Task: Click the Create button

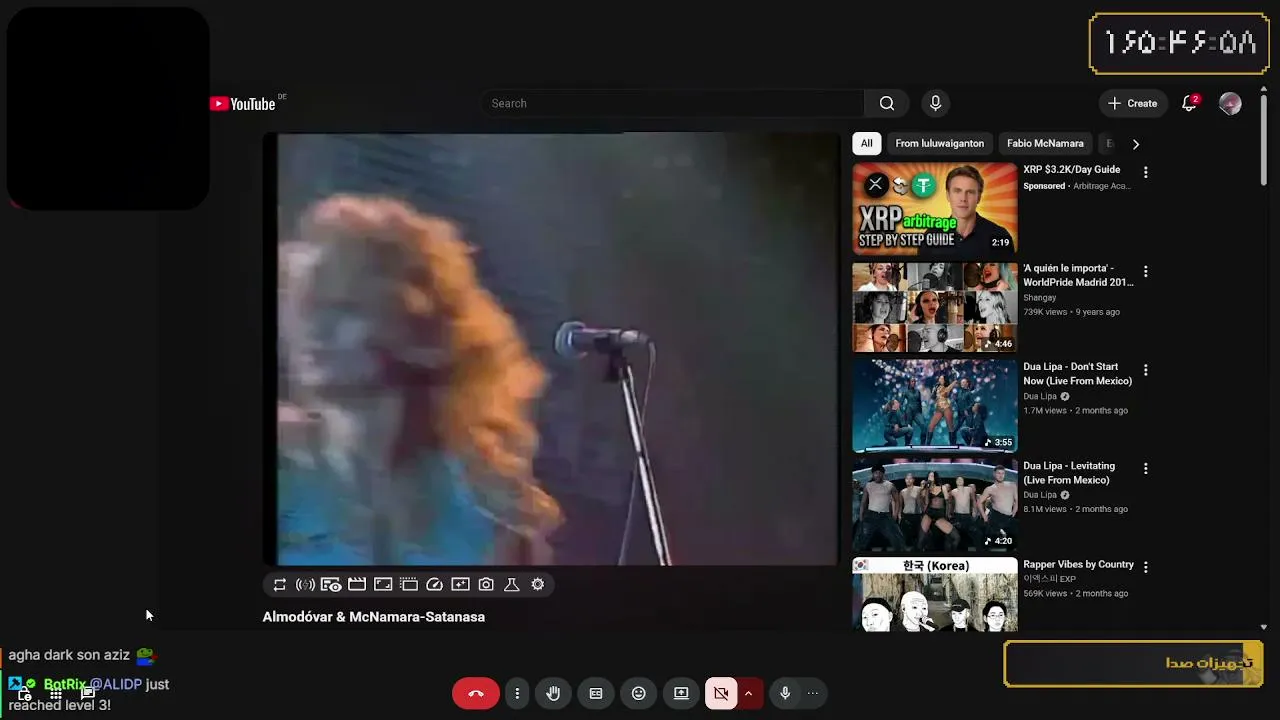Action: 1132,103
